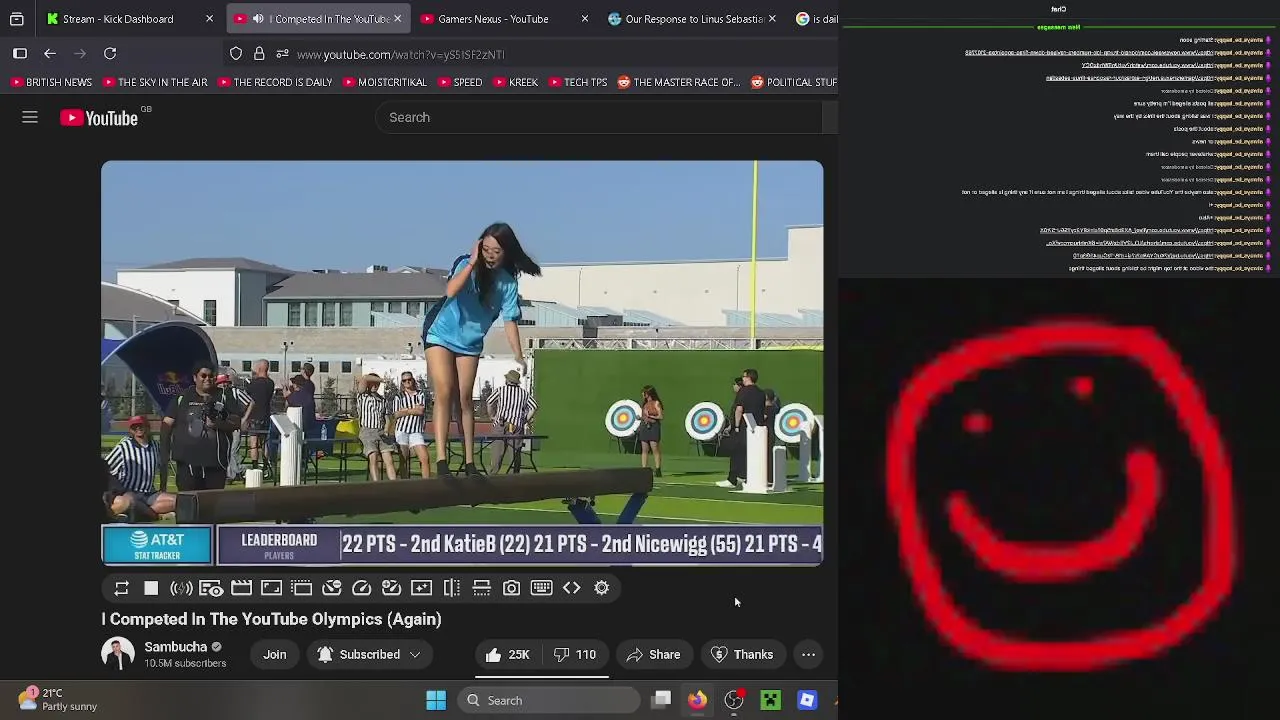Switch on cinema mode clapperboard icon

pos(241,588)
